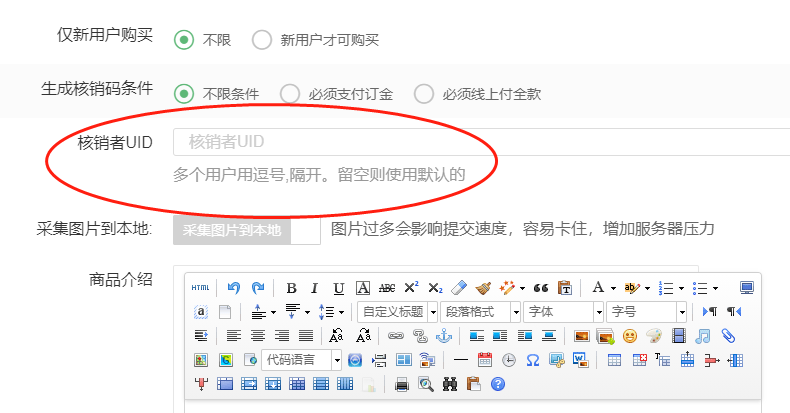Click the 核销者UID input field

pyautogui.click(x=480, y=142)
